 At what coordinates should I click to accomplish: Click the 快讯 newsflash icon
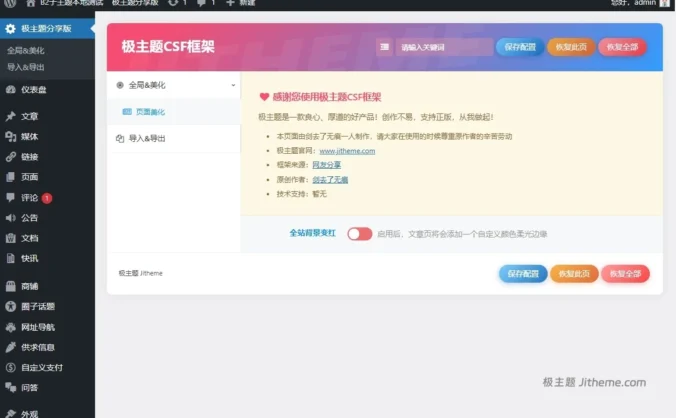pyautogui.click(x=10, y=258)
